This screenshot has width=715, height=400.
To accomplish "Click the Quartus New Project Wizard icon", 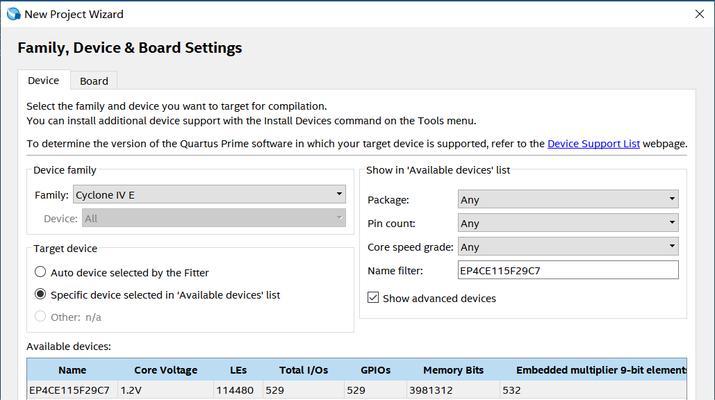I will 13,14.
